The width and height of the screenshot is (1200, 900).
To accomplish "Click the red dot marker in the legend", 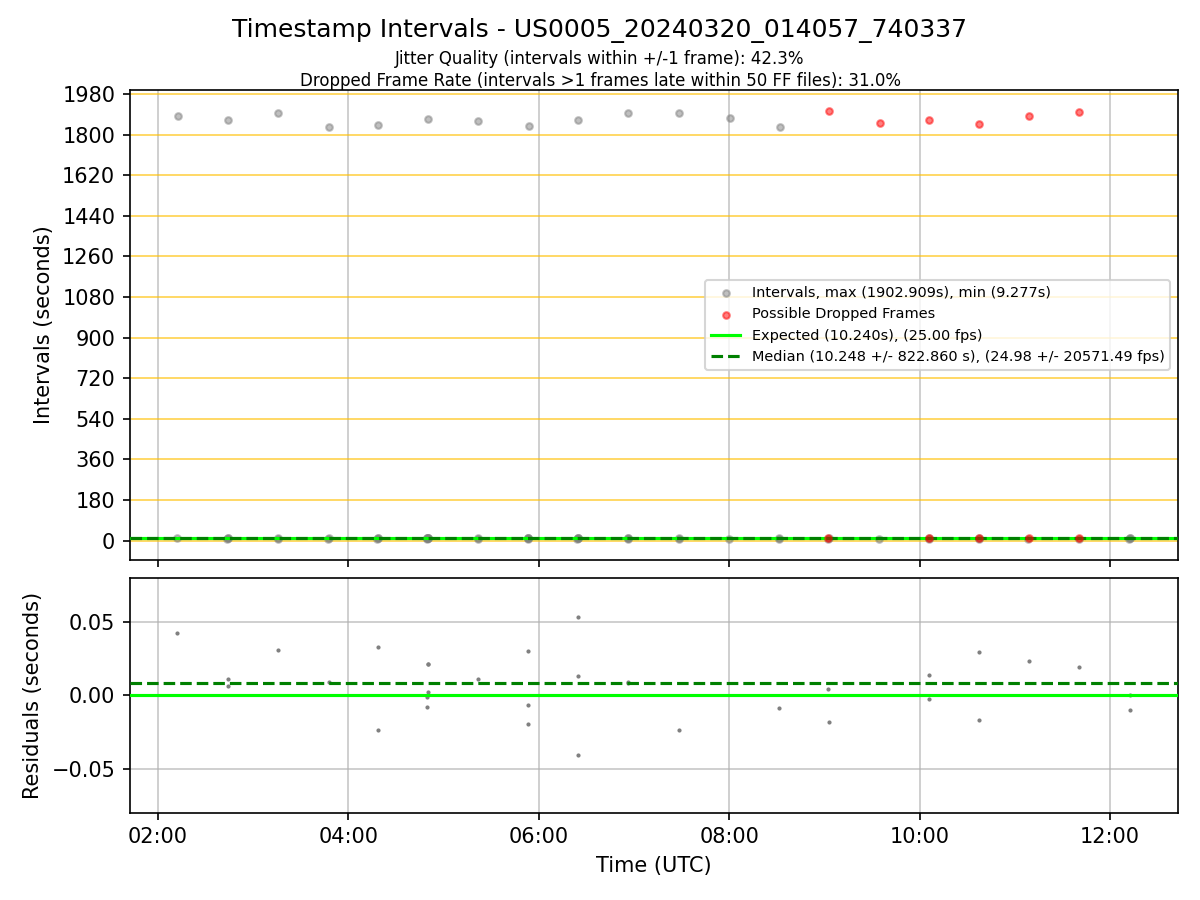I will [727, 314].
